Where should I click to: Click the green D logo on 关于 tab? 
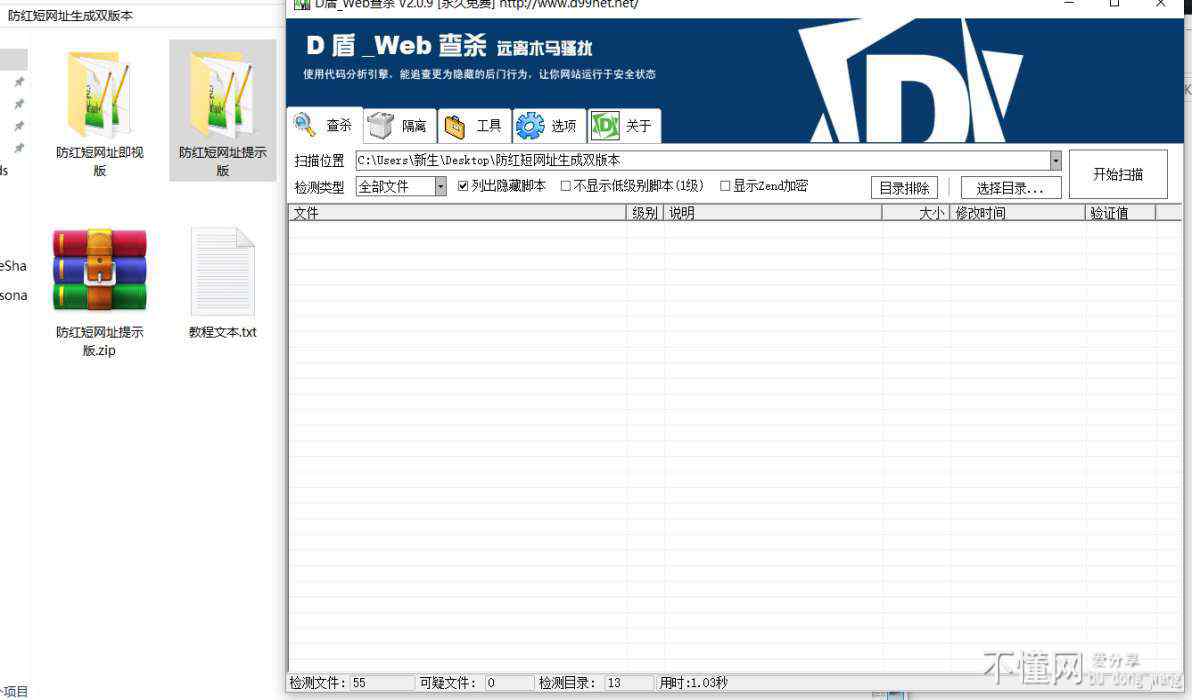click(x=605, y=125)
